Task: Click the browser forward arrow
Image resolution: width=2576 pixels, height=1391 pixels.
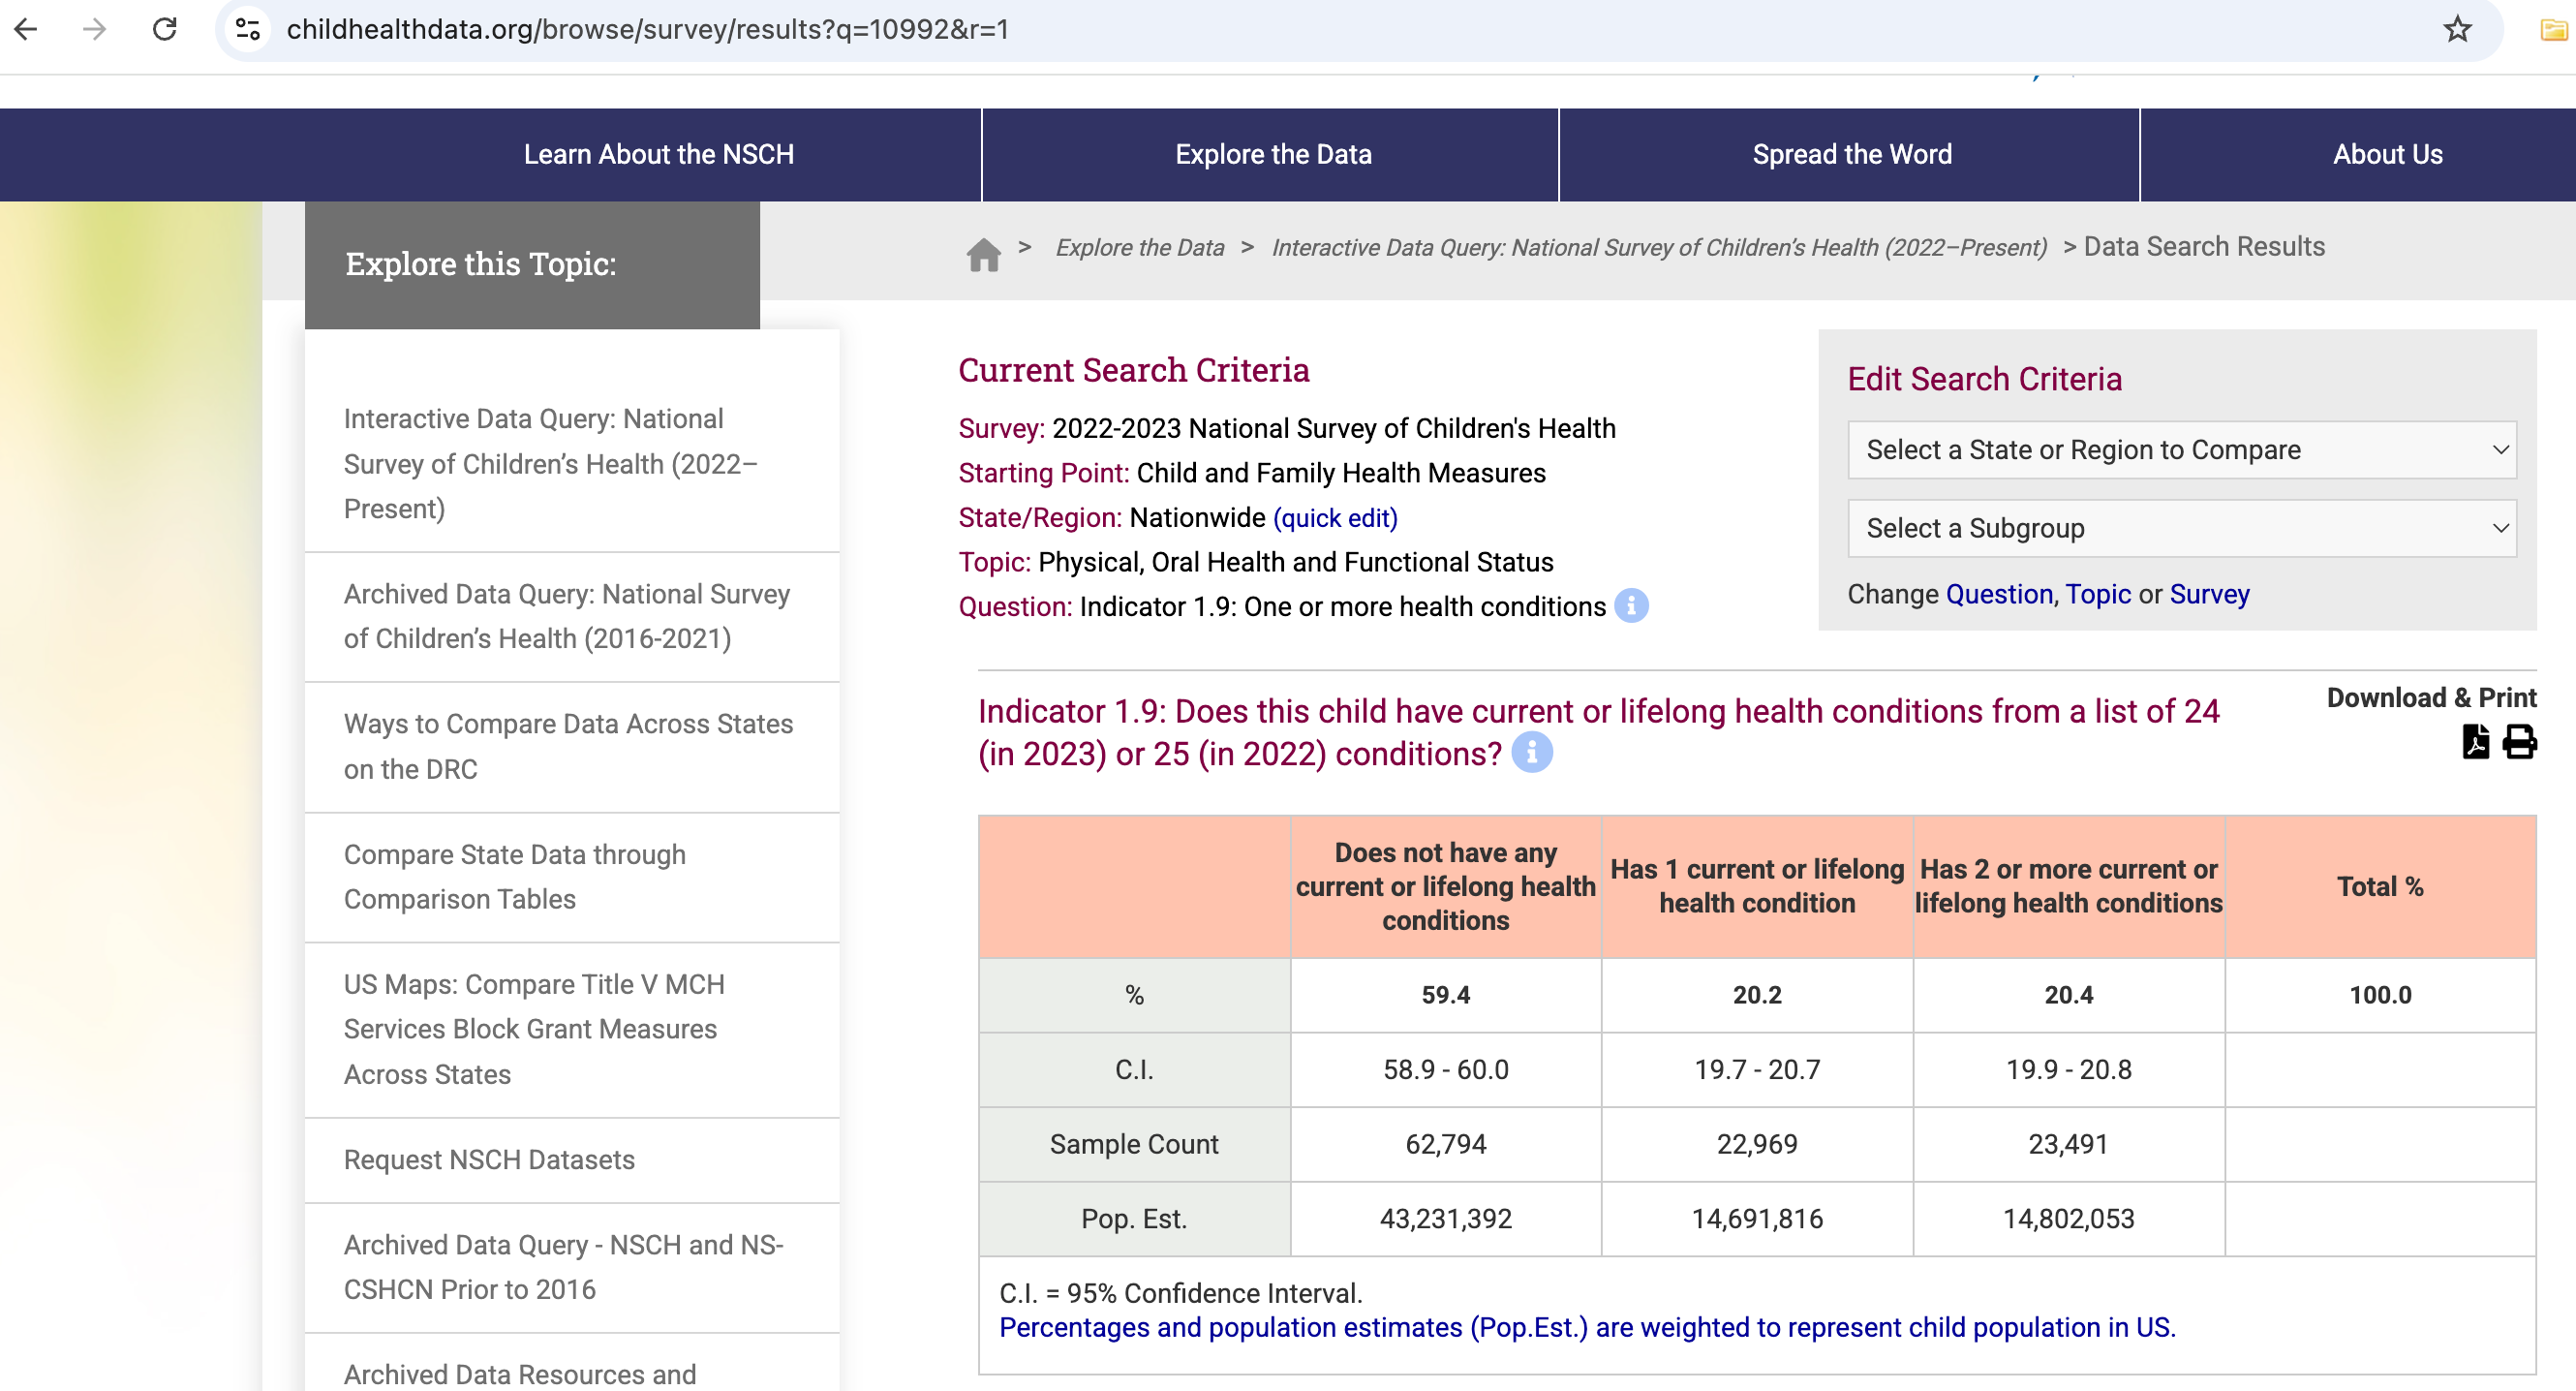Action: click(x=94, y=29)
